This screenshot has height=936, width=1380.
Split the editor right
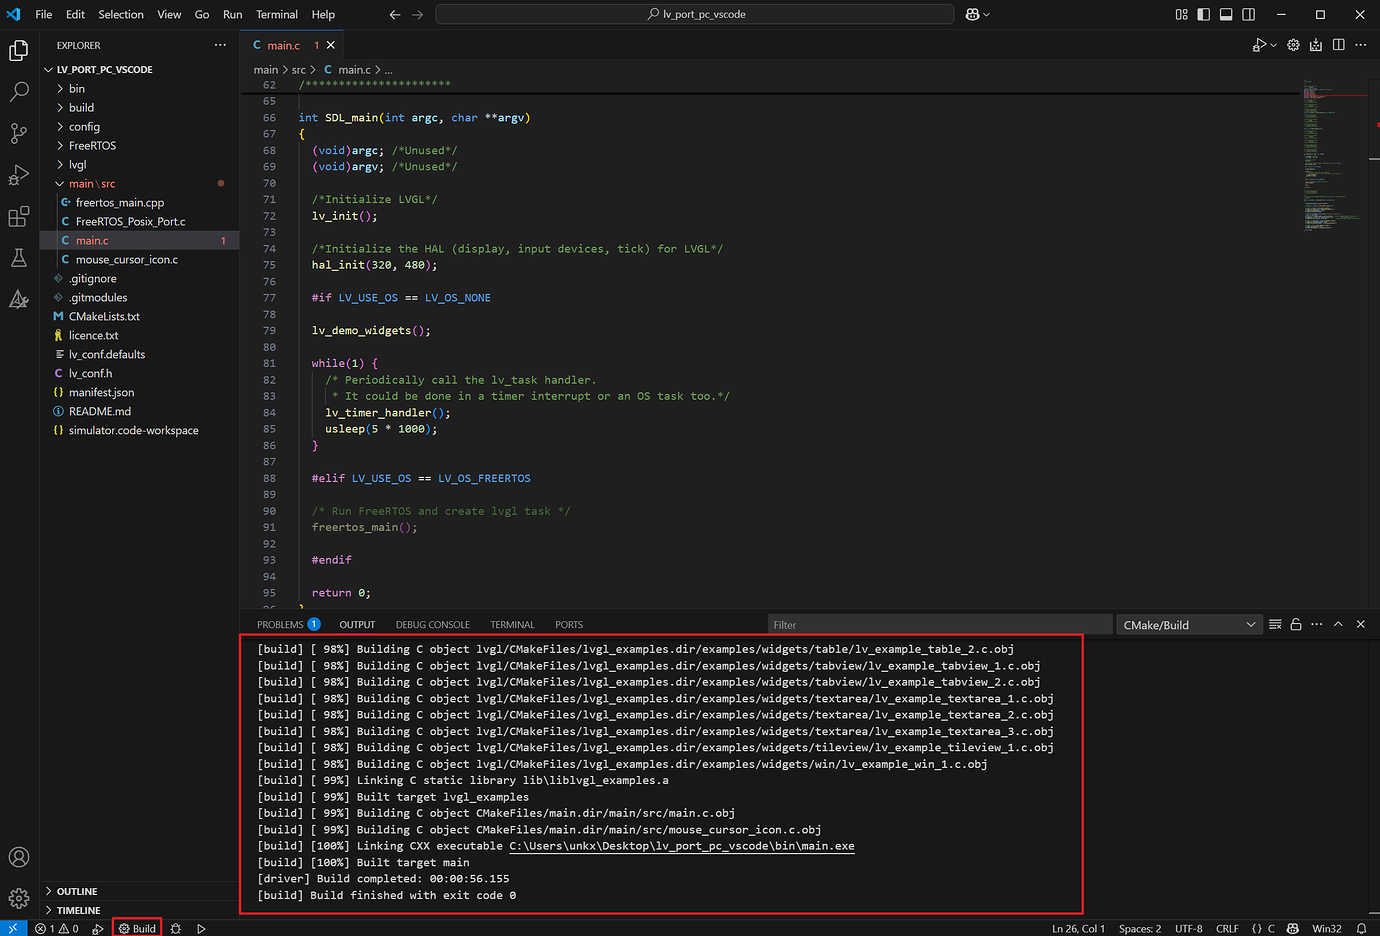point(1338,45)
